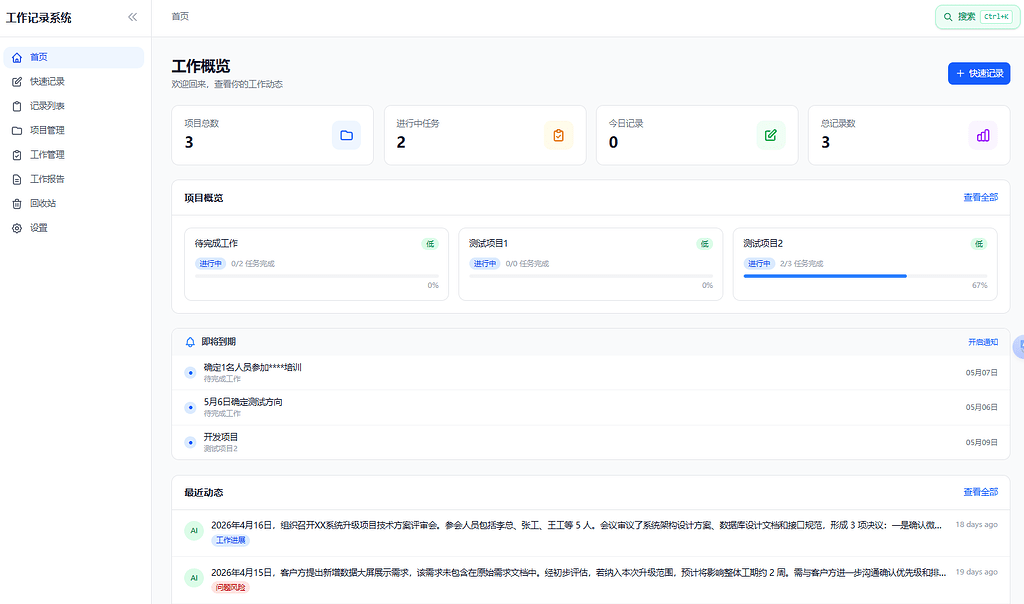
Task: Open the 2026年4月15日 activity entry
Action: click(x=590, y=580)
